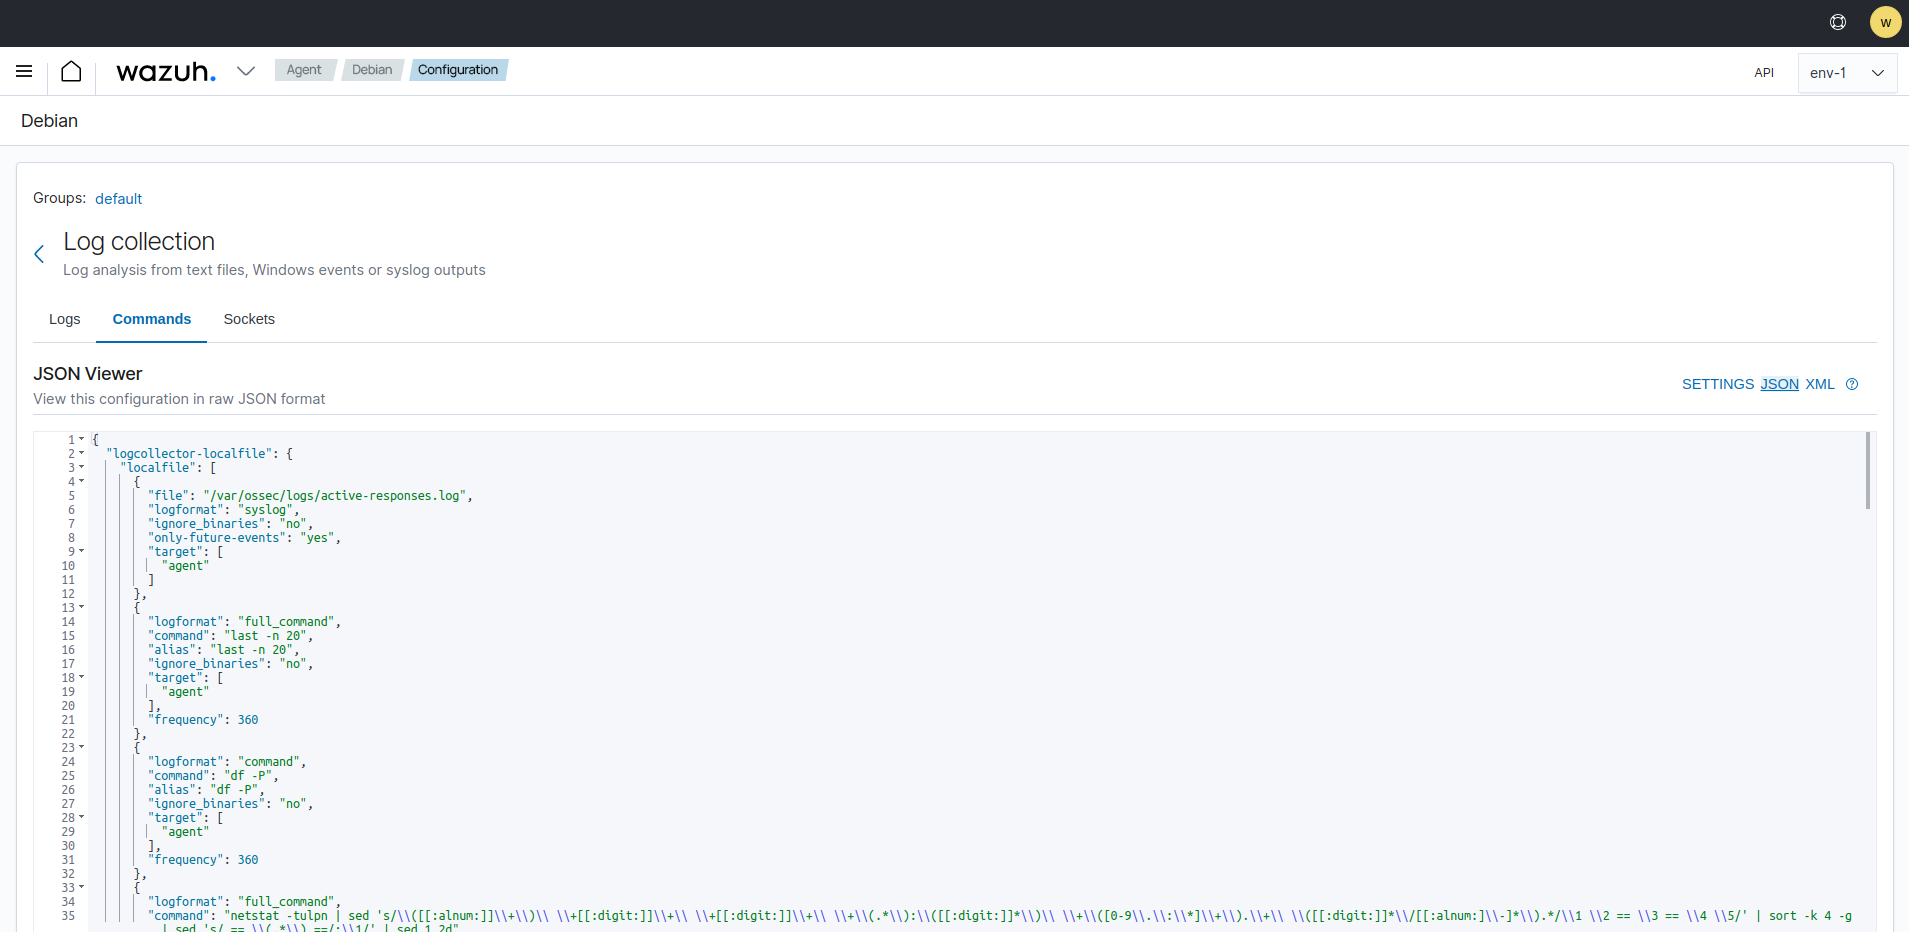Click the JSON viewer vertical scrollbar
Viewport: 1909px width, 932px height.
point(1867,470)
